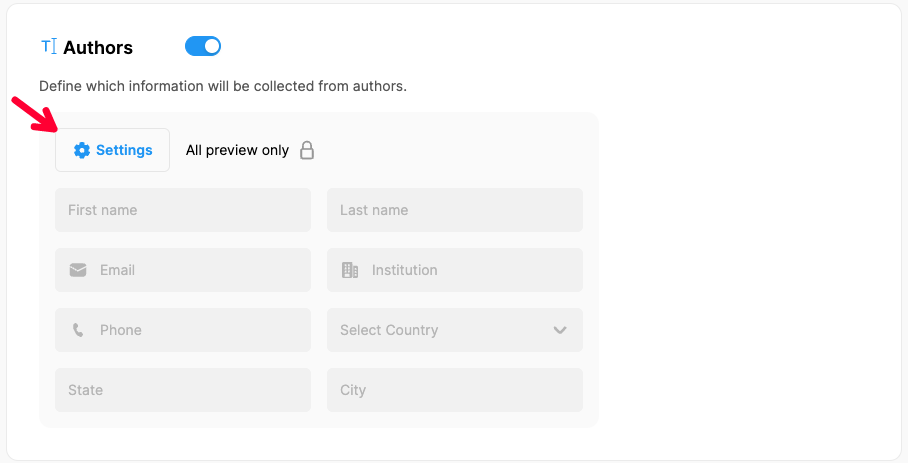The height and width of the screenshot is (463, 908).
Task: Open the Select Country combo box
Action: 440,330
